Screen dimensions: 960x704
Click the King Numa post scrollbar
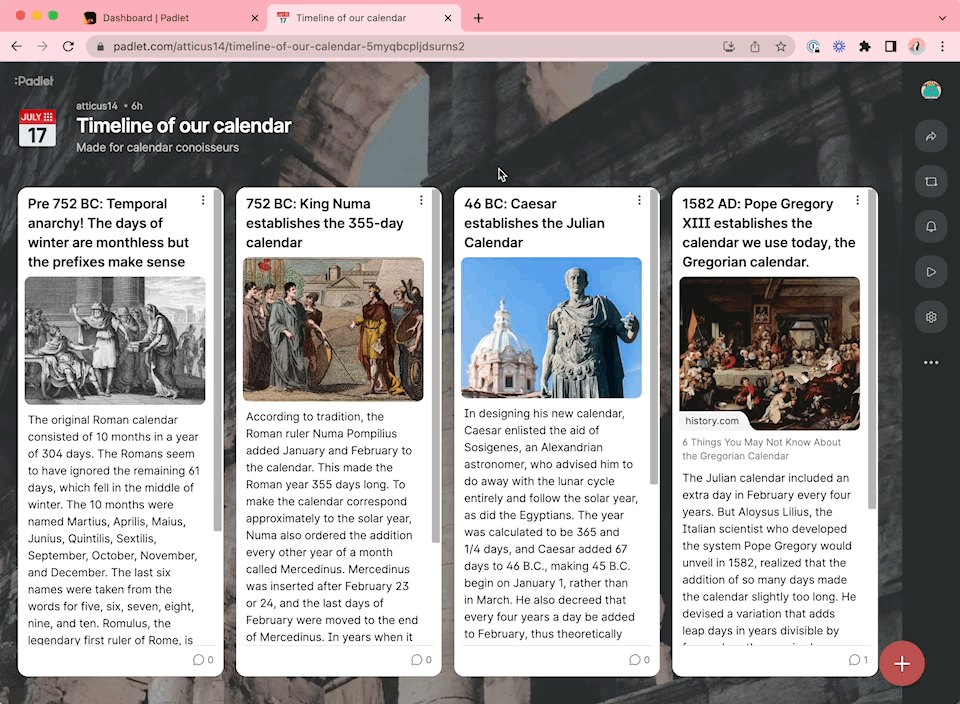click(435, 366)
